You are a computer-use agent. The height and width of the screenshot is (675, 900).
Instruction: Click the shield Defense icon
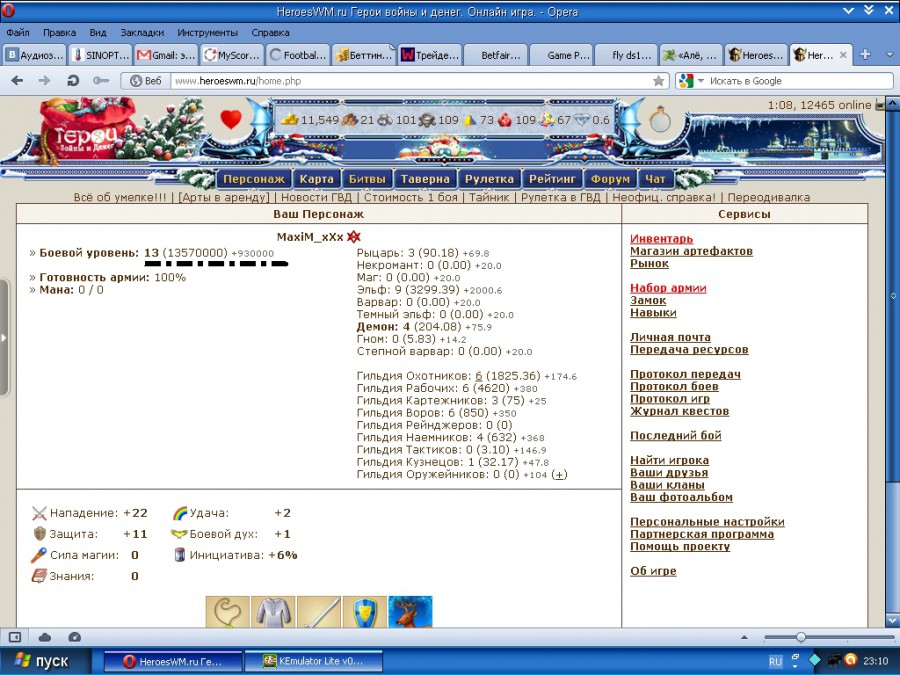39,534
